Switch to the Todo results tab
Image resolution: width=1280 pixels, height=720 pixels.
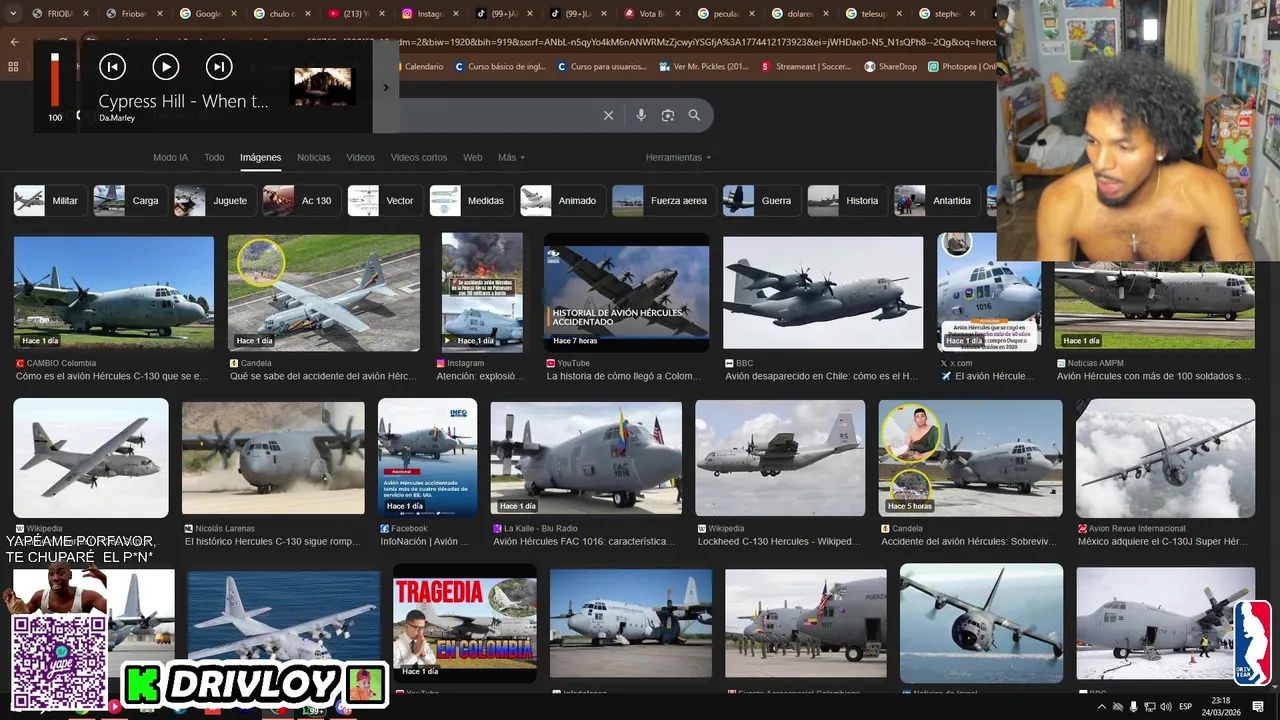click(x=214, y=157)
